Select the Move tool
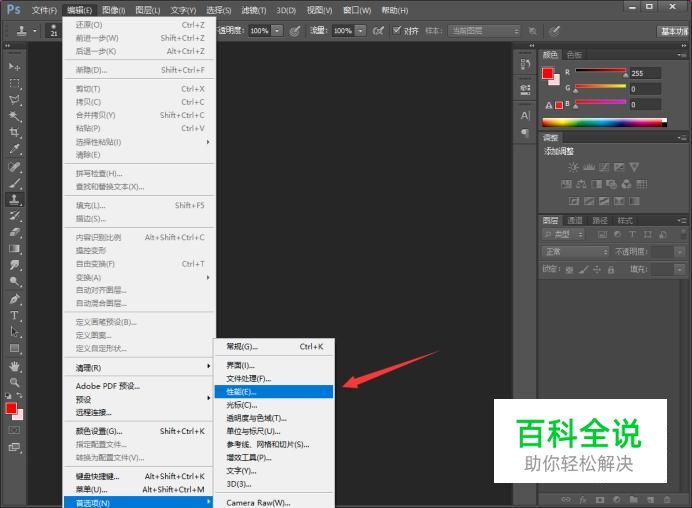Screen dimensions: 692x508 point(14,67)
